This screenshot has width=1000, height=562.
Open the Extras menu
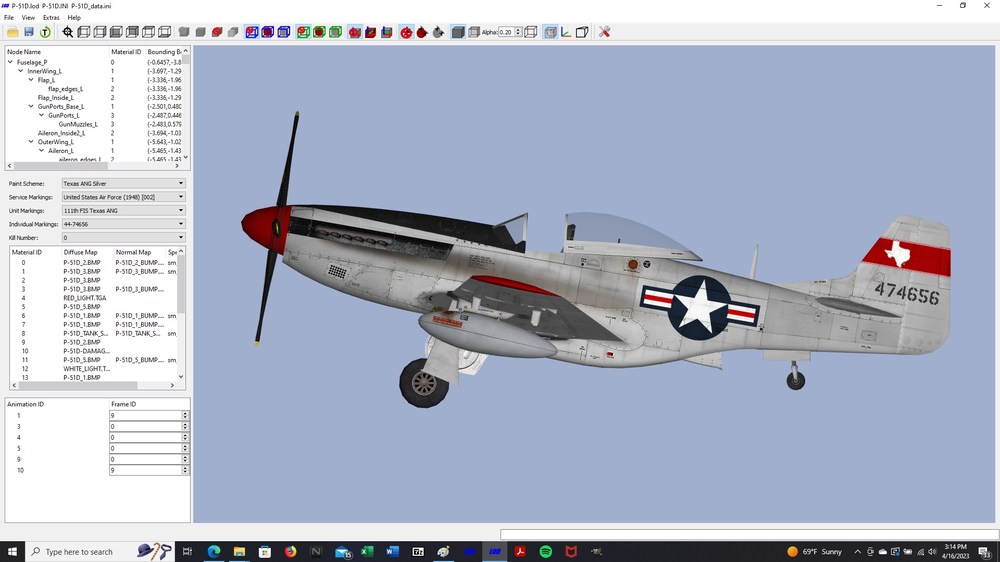pos(51,18)
